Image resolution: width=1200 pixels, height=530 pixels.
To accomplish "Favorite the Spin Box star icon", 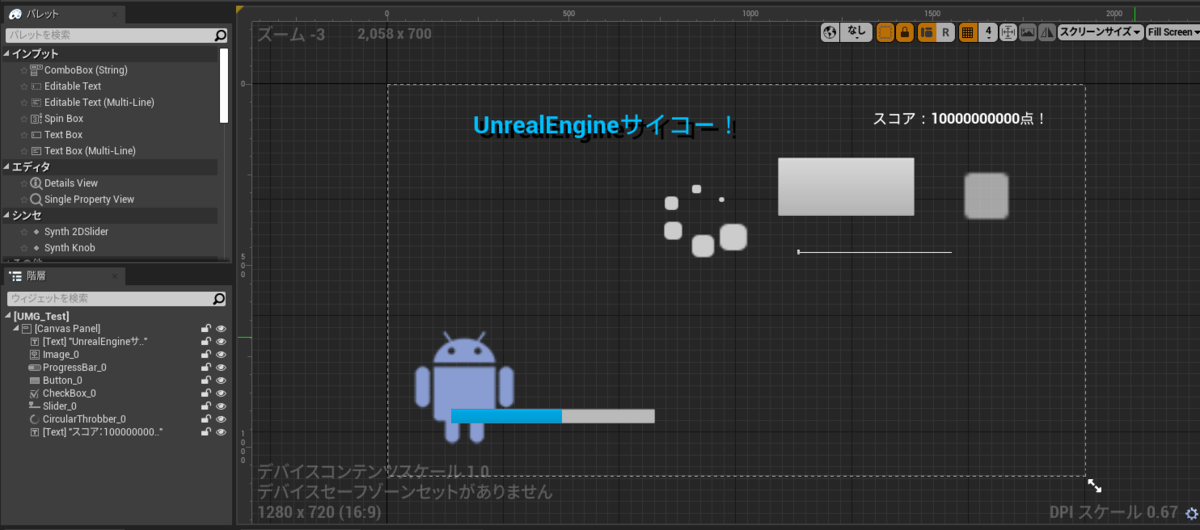I will coord(24,118).
